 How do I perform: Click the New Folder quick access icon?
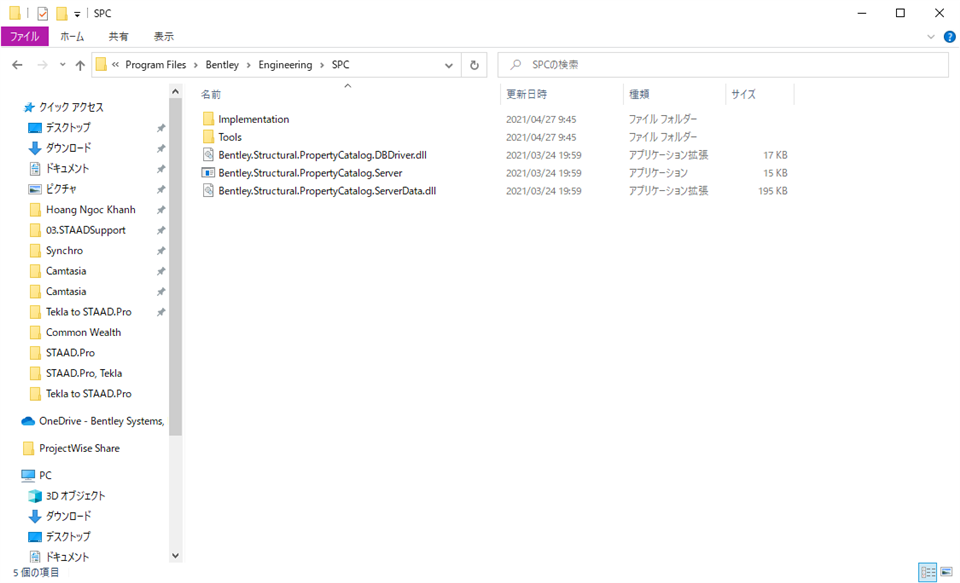coord(61,13)
